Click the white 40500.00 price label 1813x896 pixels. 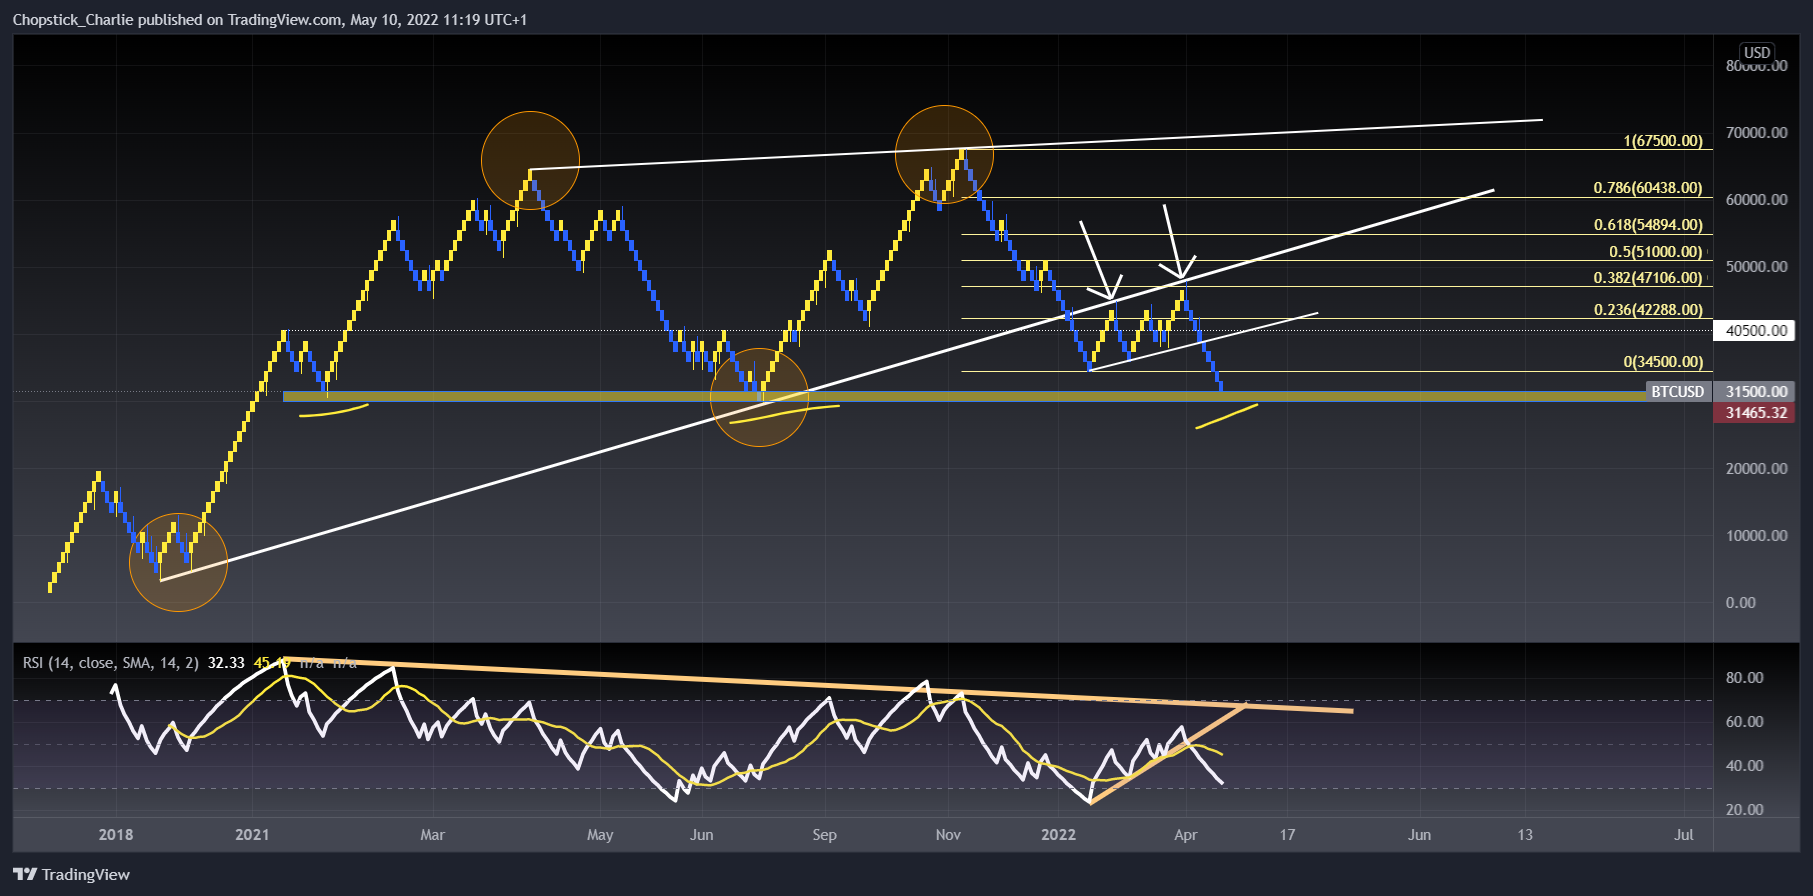point(1755,330)
